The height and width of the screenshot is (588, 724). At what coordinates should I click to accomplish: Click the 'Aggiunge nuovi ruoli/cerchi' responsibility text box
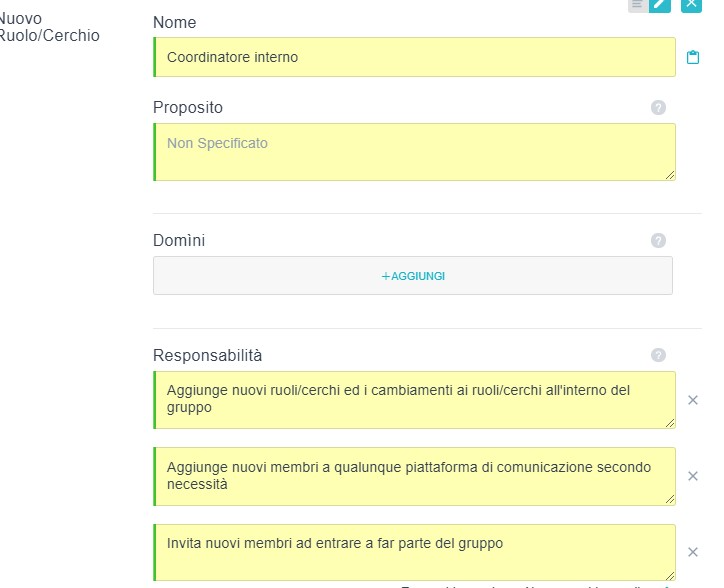pos(415,399)
